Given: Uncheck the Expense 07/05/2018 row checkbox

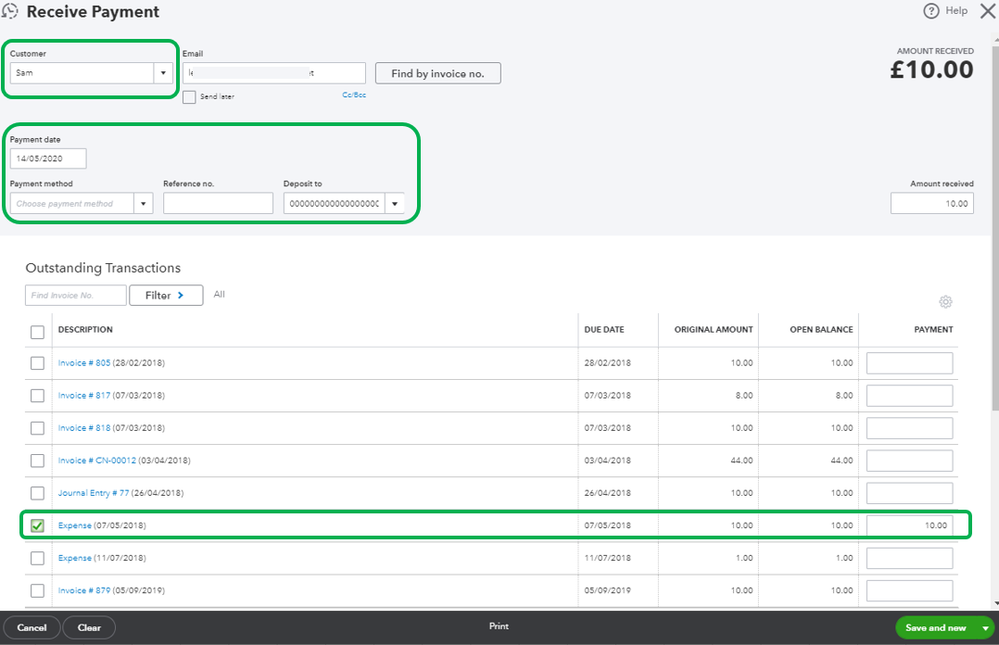Looking at the screenshot, I should click(x=38, y=525).
